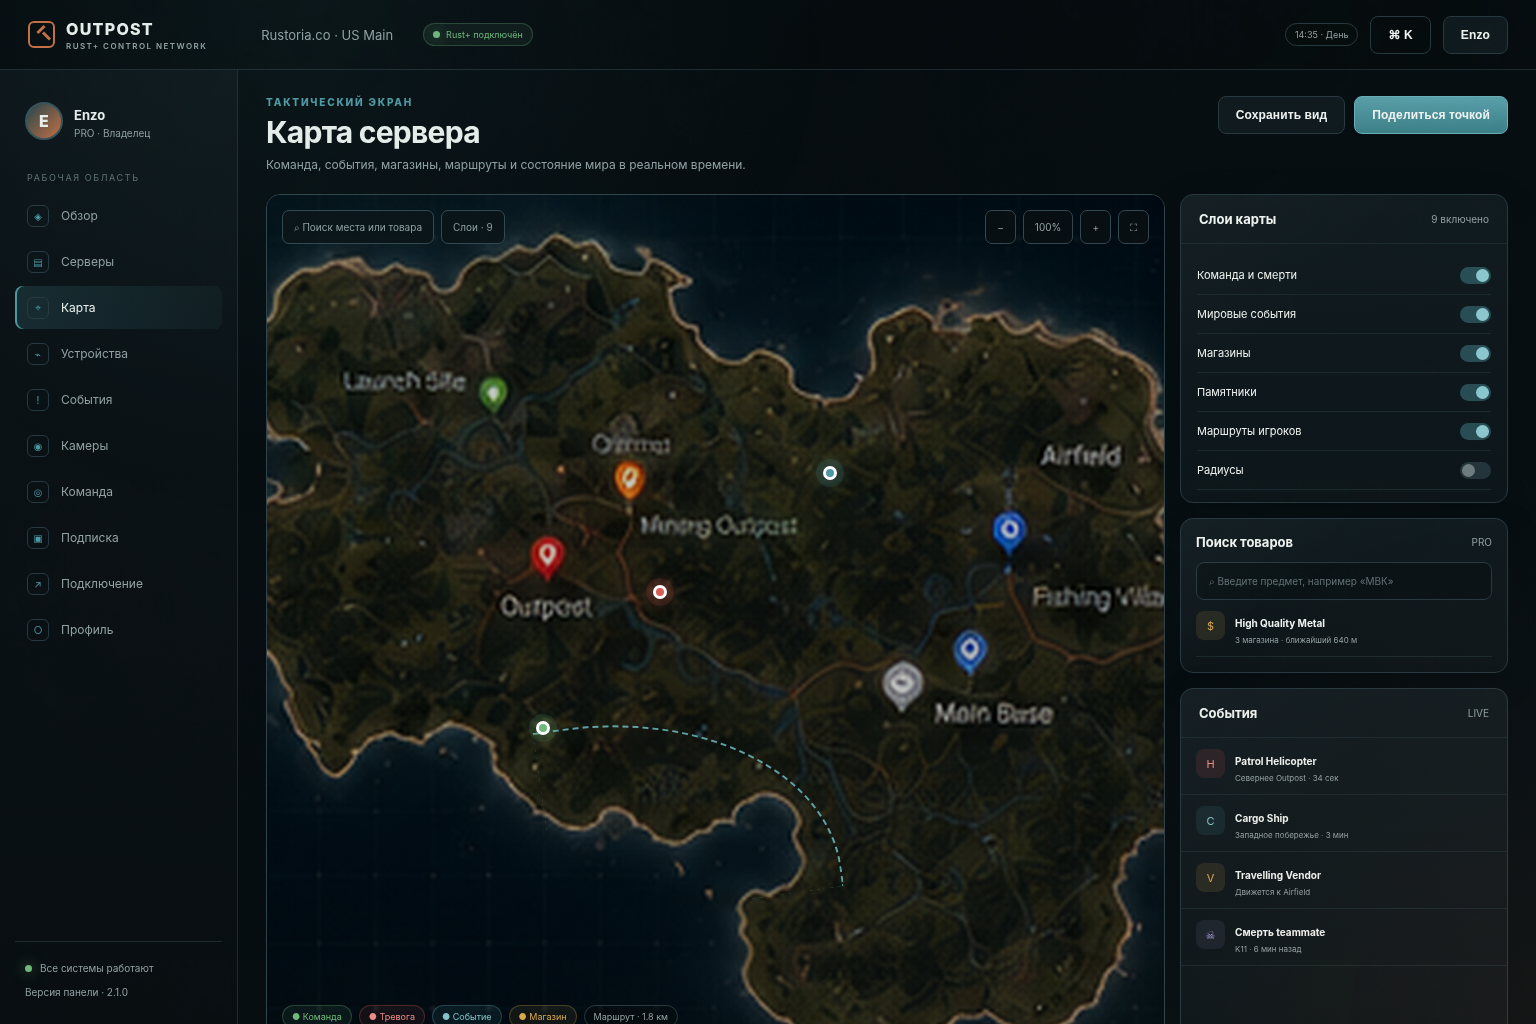Click Версия панели · 2.1.0 text
Screen dimensions: 1536x1024
tap(76, 992)
